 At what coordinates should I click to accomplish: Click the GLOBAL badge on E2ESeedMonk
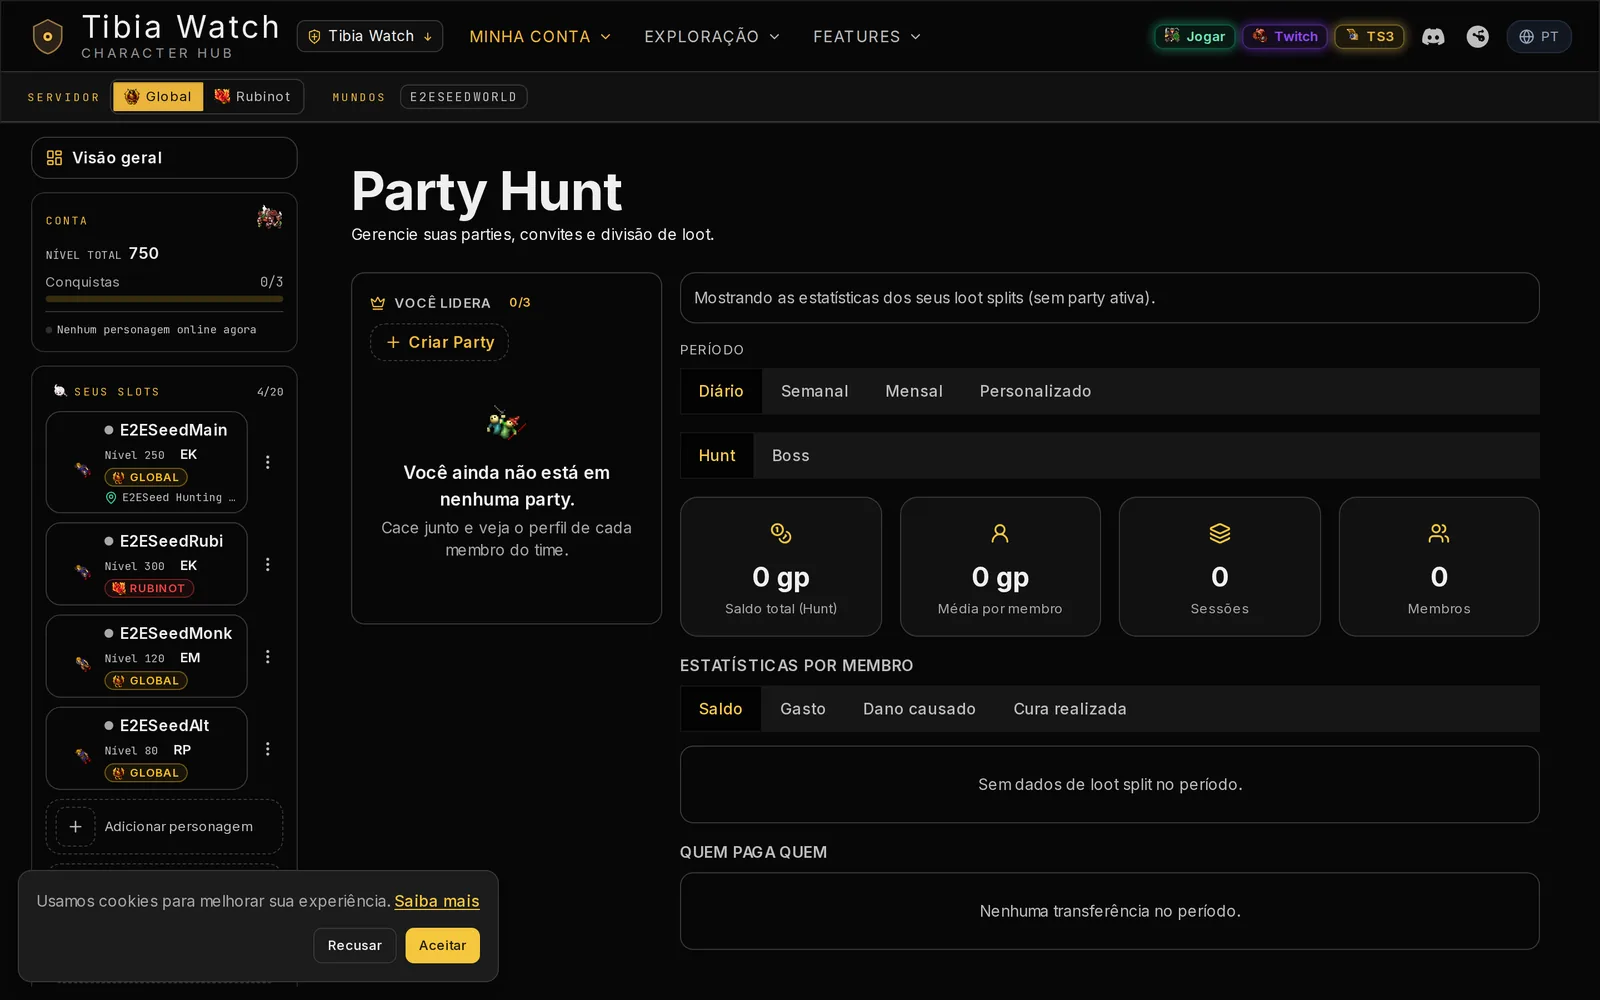[146, 681]
